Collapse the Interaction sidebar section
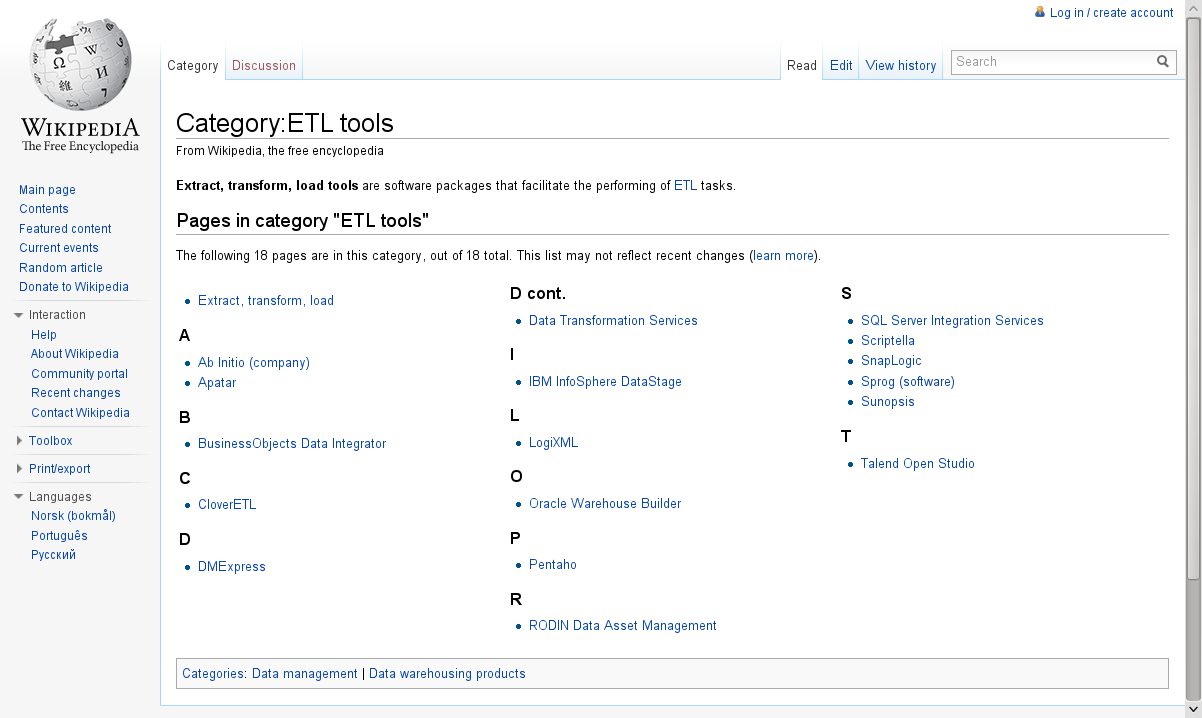 [19, 315]
